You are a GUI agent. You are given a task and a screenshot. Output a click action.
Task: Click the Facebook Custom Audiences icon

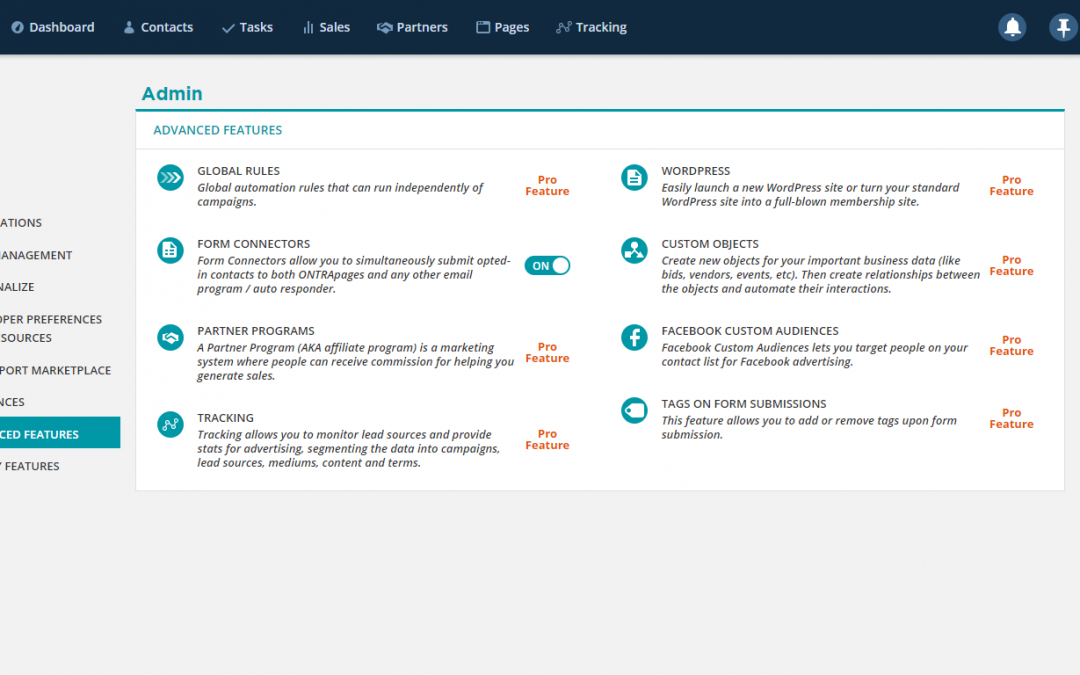point(634,337)
